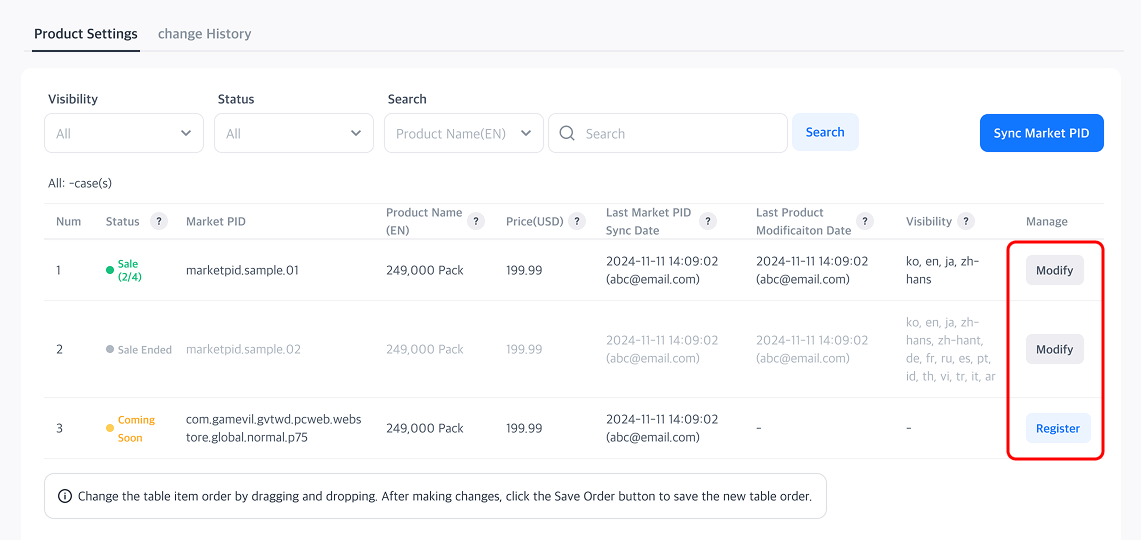
Task: Switch to the change History tab
Action: click(x=204, y=34)
